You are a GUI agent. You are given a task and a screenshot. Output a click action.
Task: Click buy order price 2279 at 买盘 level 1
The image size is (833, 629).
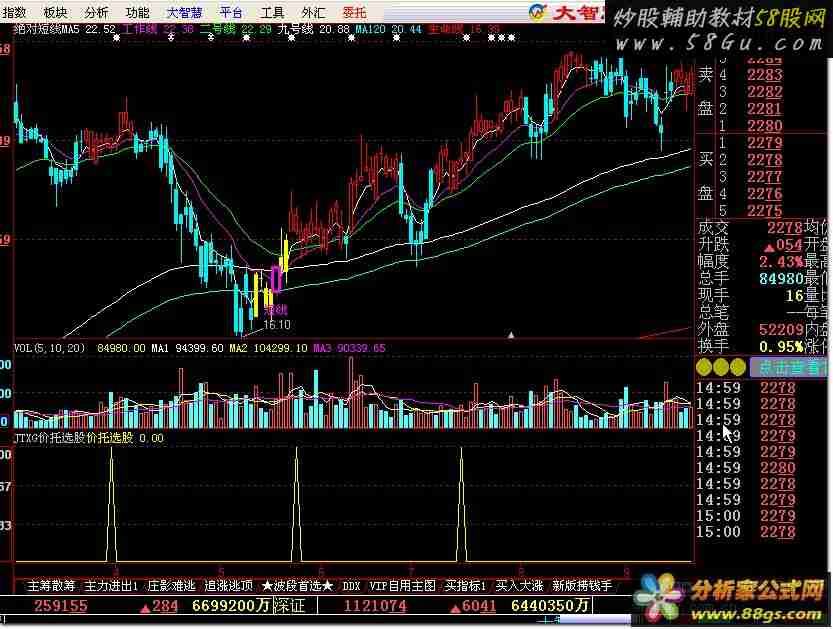point(765,143)
